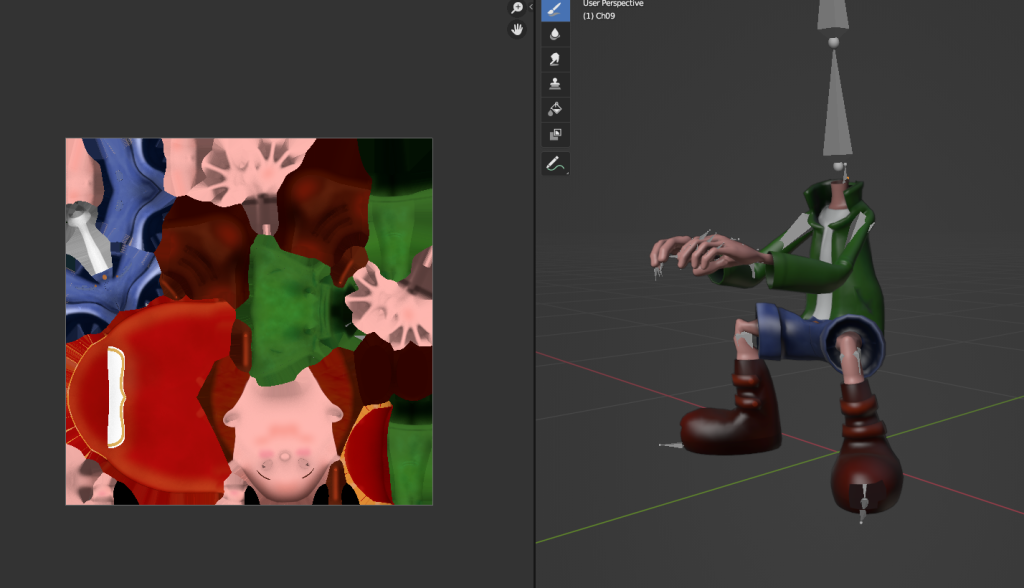
Task: Click the white stripe on red texture region
Action: 115,397
